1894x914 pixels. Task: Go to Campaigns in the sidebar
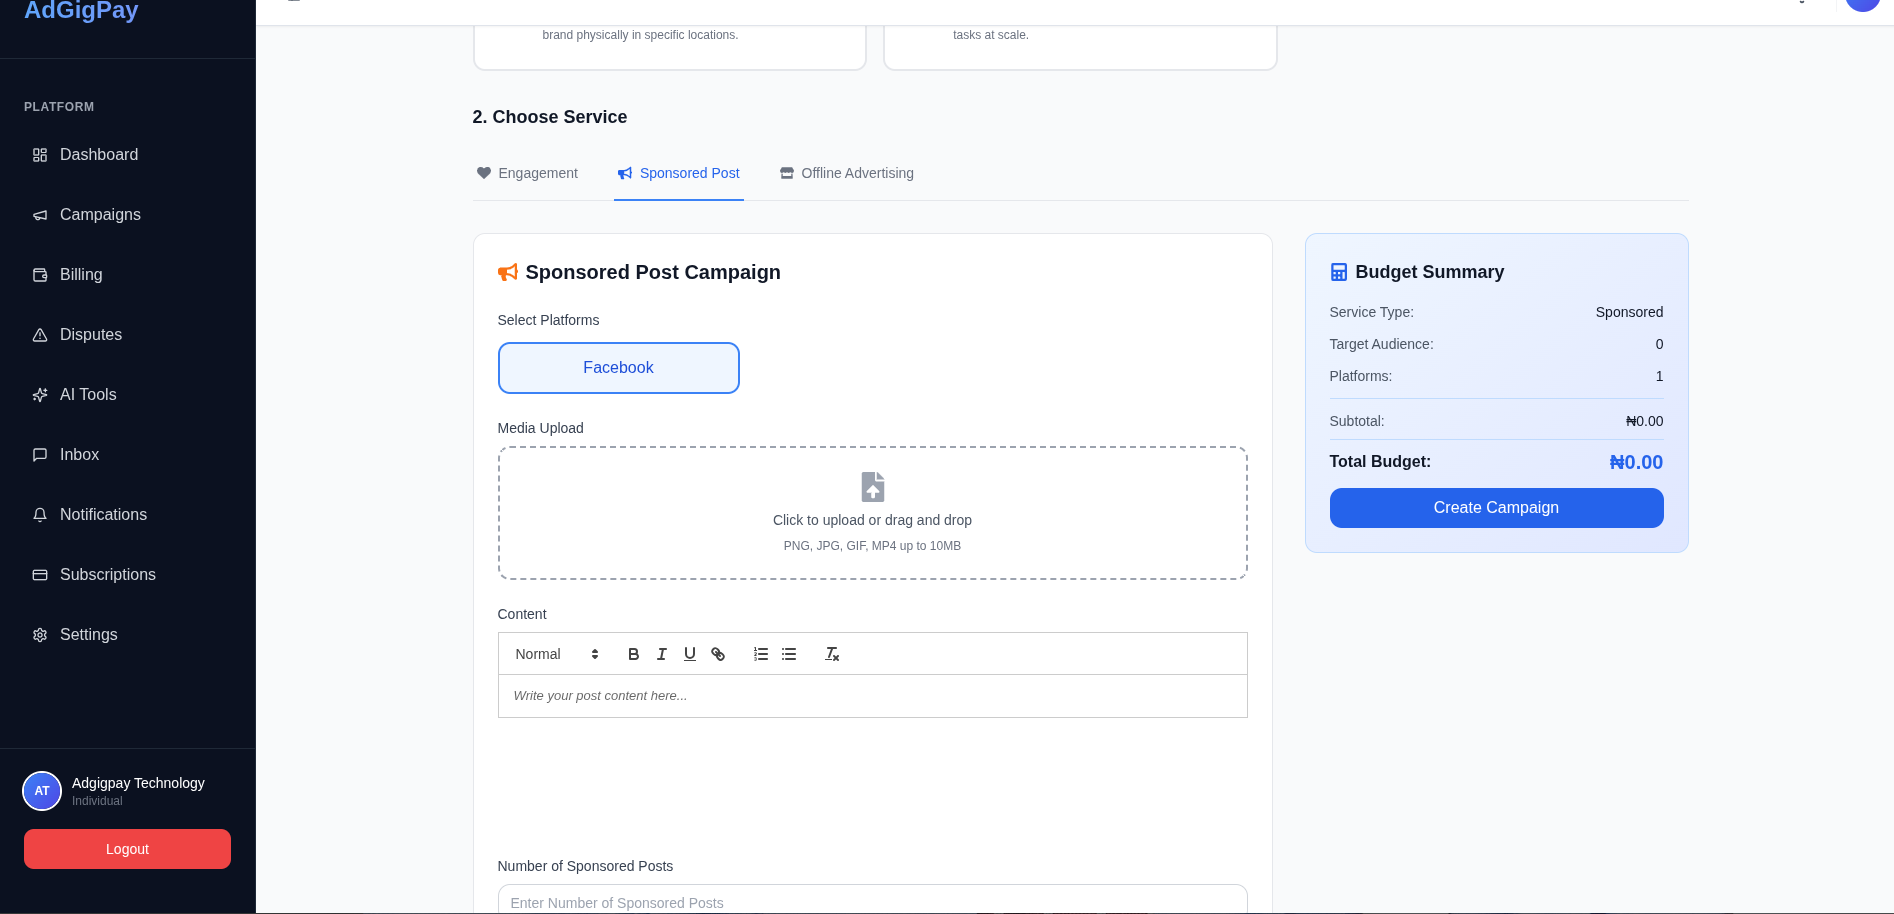(x=128, y=215)
